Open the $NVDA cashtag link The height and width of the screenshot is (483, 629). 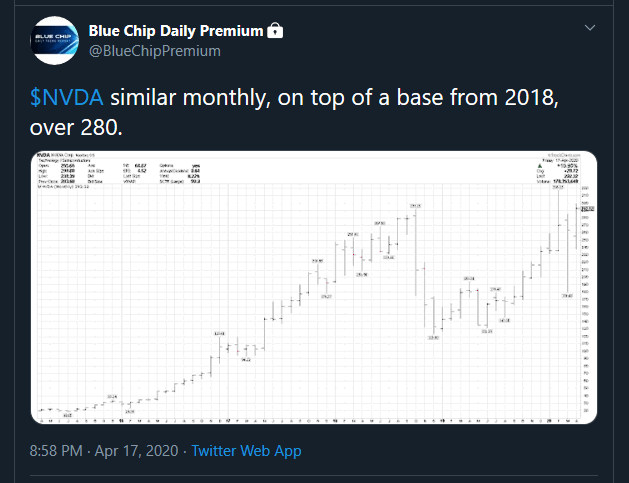point(67,97)
